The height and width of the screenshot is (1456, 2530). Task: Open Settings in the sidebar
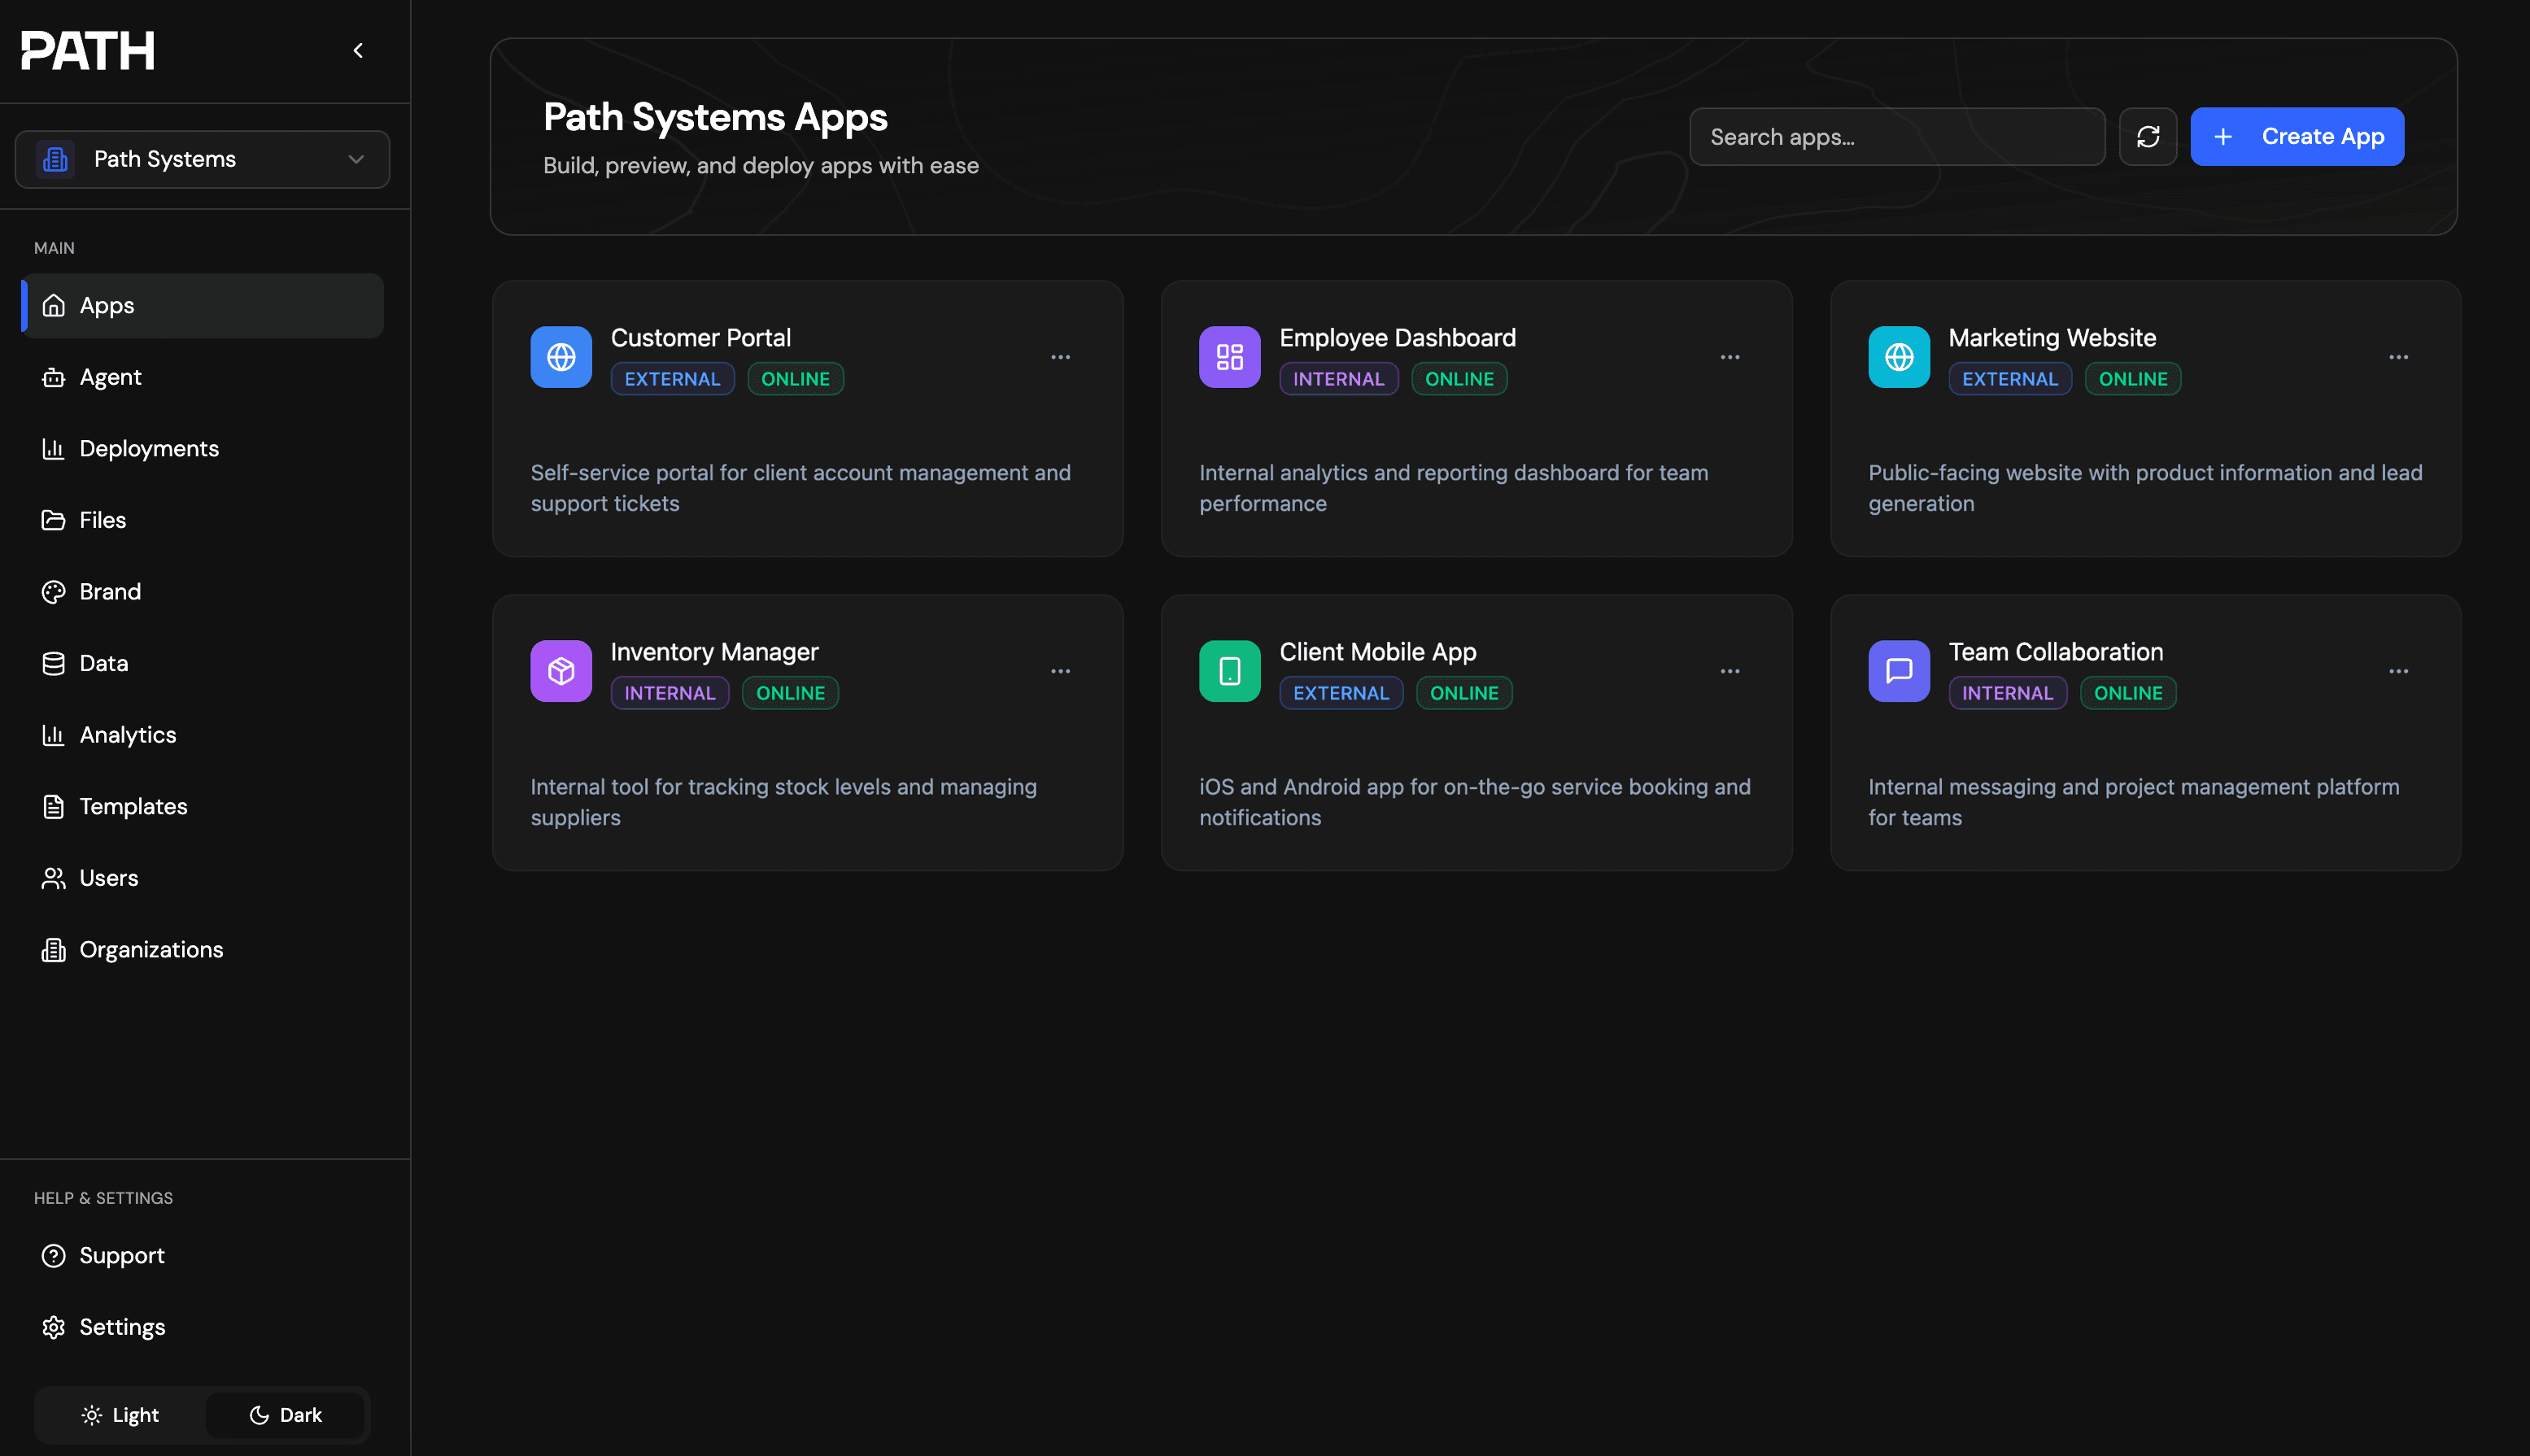[122, 1327]
